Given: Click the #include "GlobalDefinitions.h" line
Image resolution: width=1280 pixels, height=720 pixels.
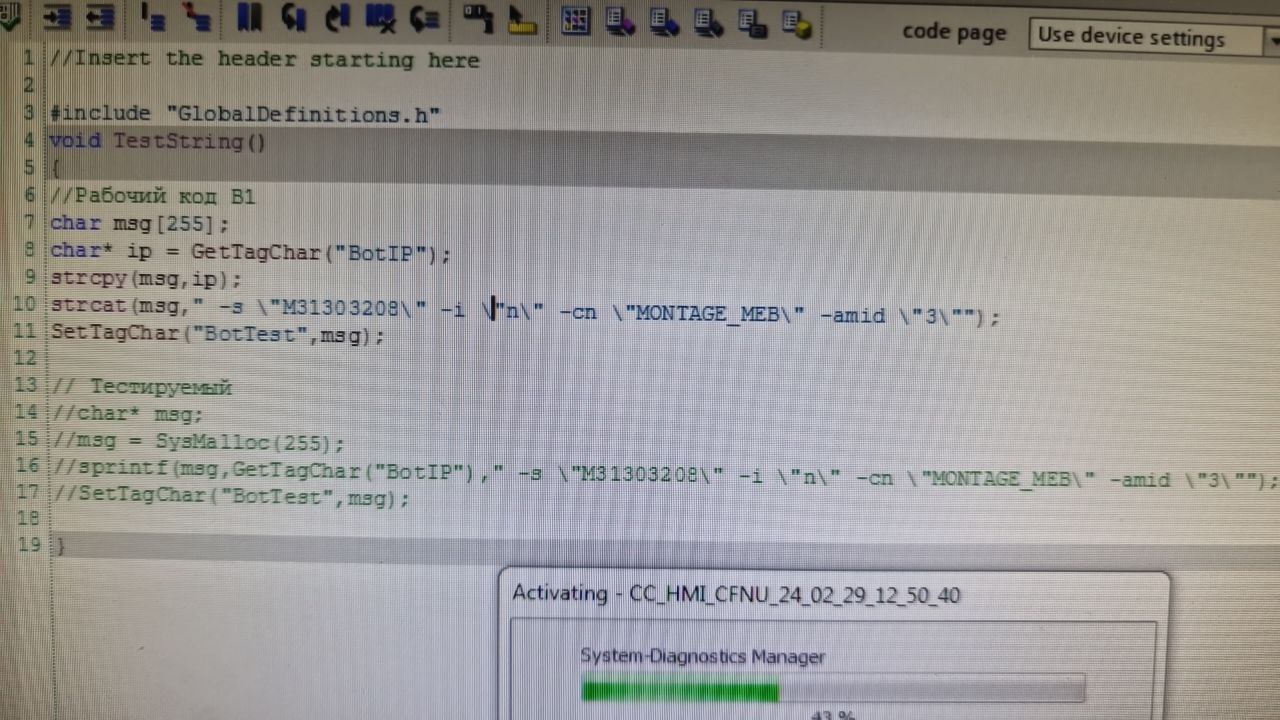Looking at the screenshot, I should pos(245,114).
